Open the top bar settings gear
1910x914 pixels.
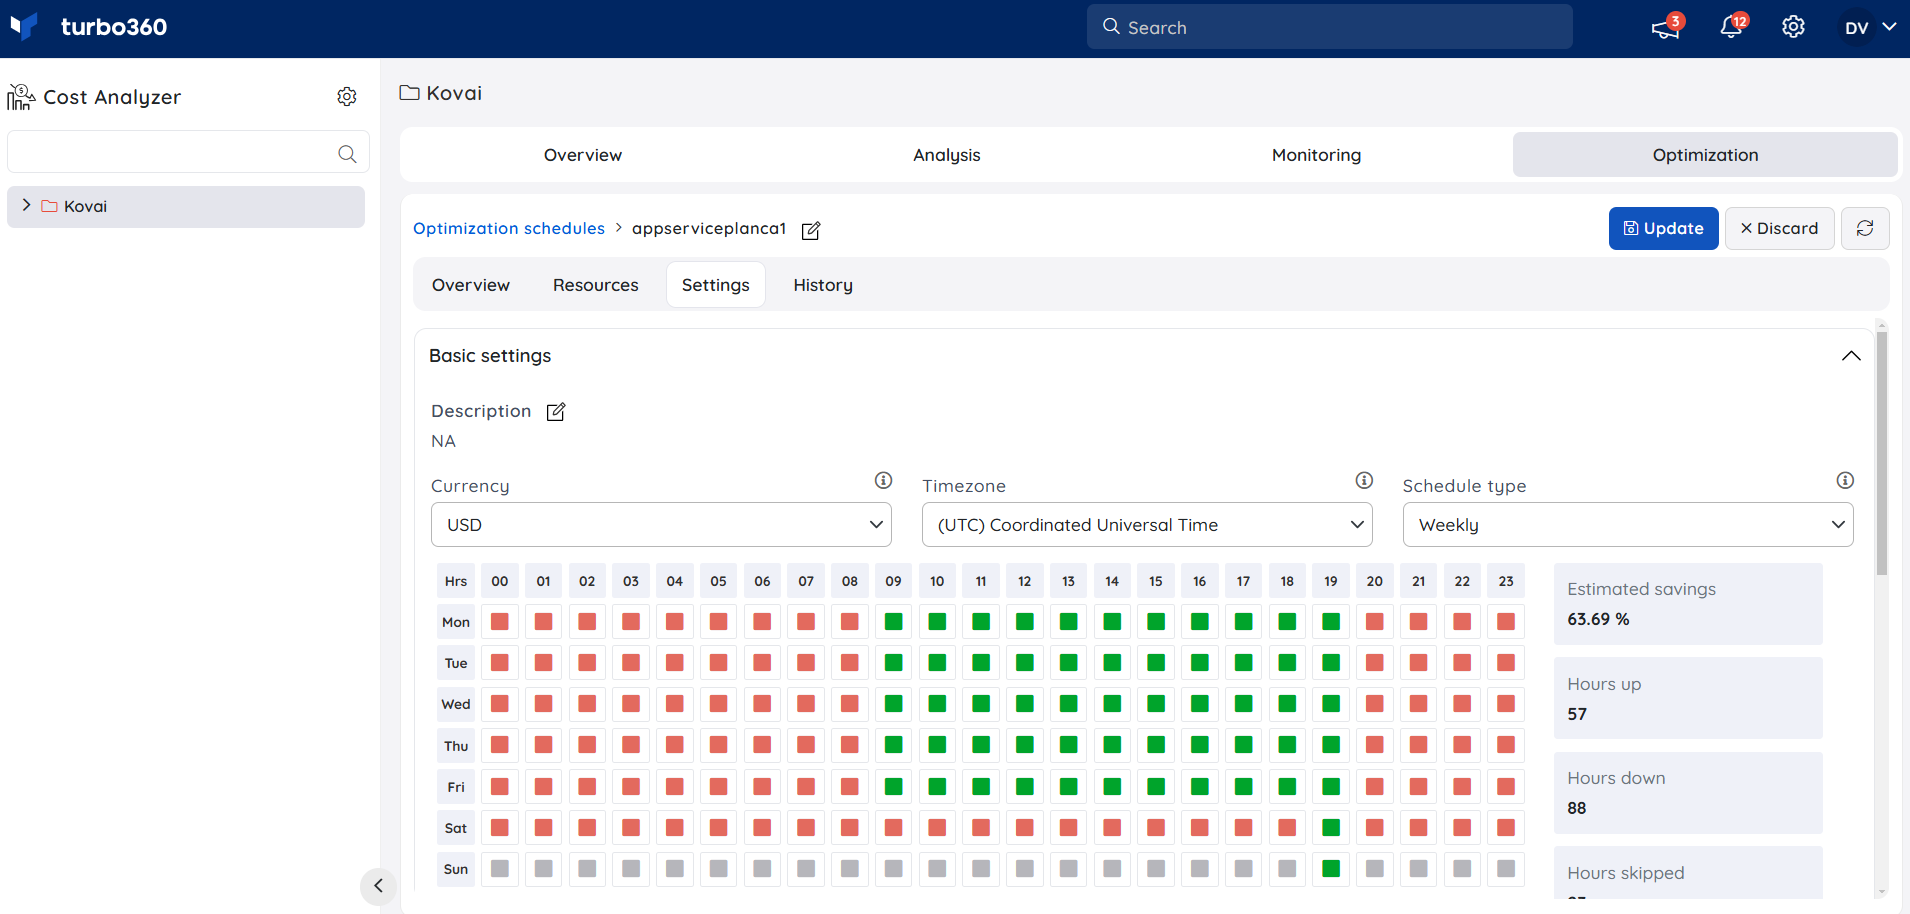point(1793,27)
